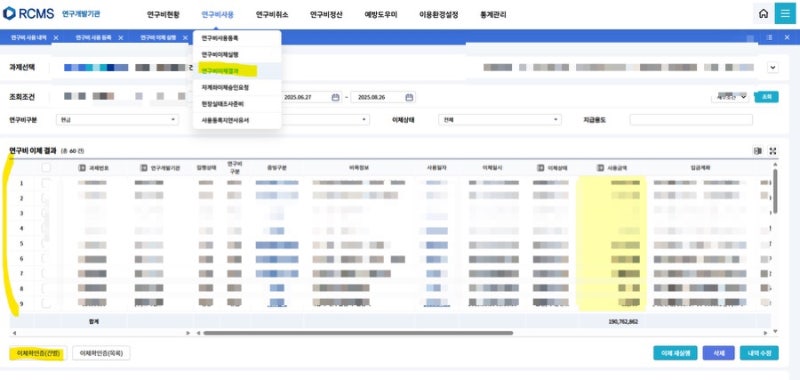Viewport: 800px width, 380px height.
Task: Click the 이체확인증(건별) button
Action: (x=39, y=353)
